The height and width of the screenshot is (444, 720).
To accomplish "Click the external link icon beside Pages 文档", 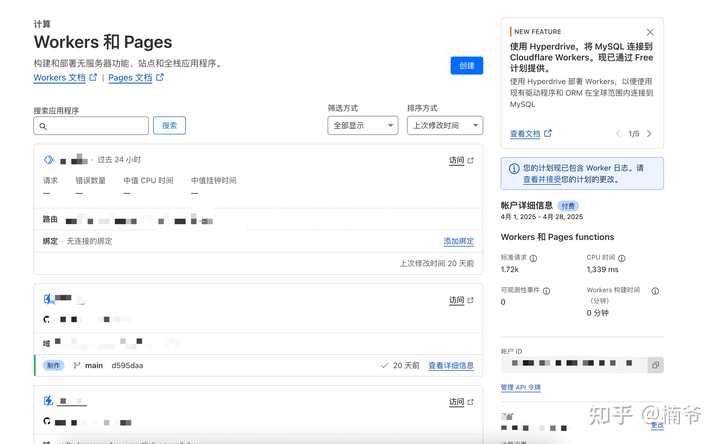I will pos(160,77).
